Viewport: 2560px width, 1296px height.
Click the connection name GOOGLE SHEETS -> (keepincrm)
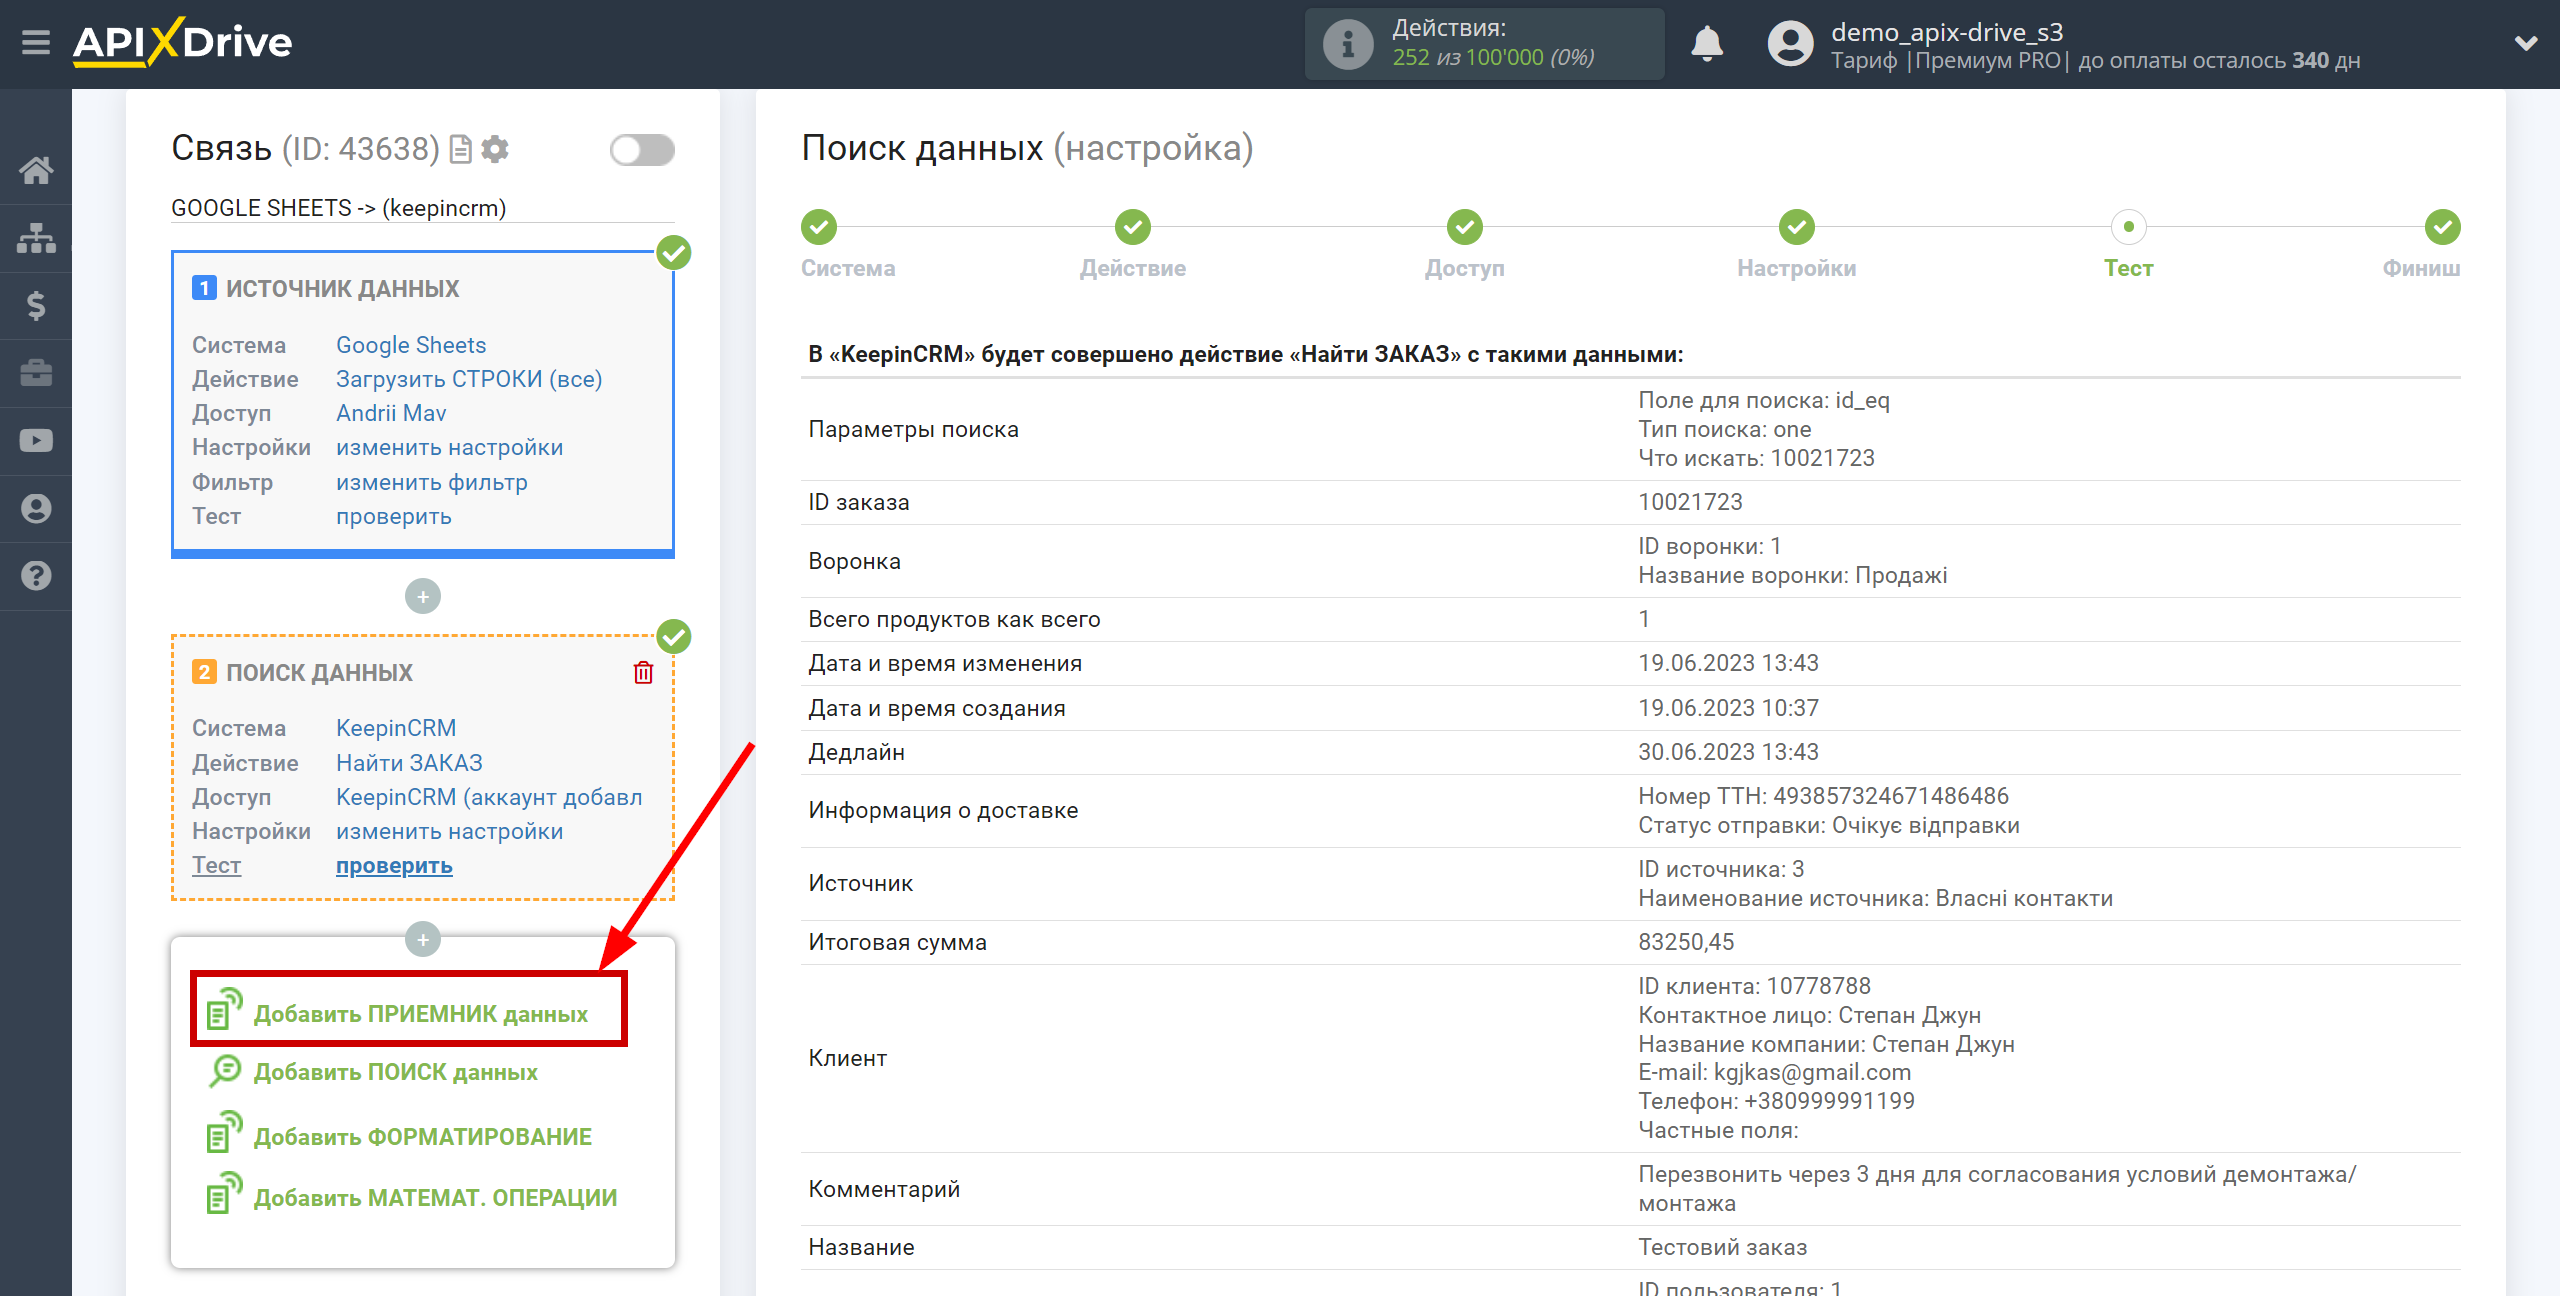click(339, 208)
